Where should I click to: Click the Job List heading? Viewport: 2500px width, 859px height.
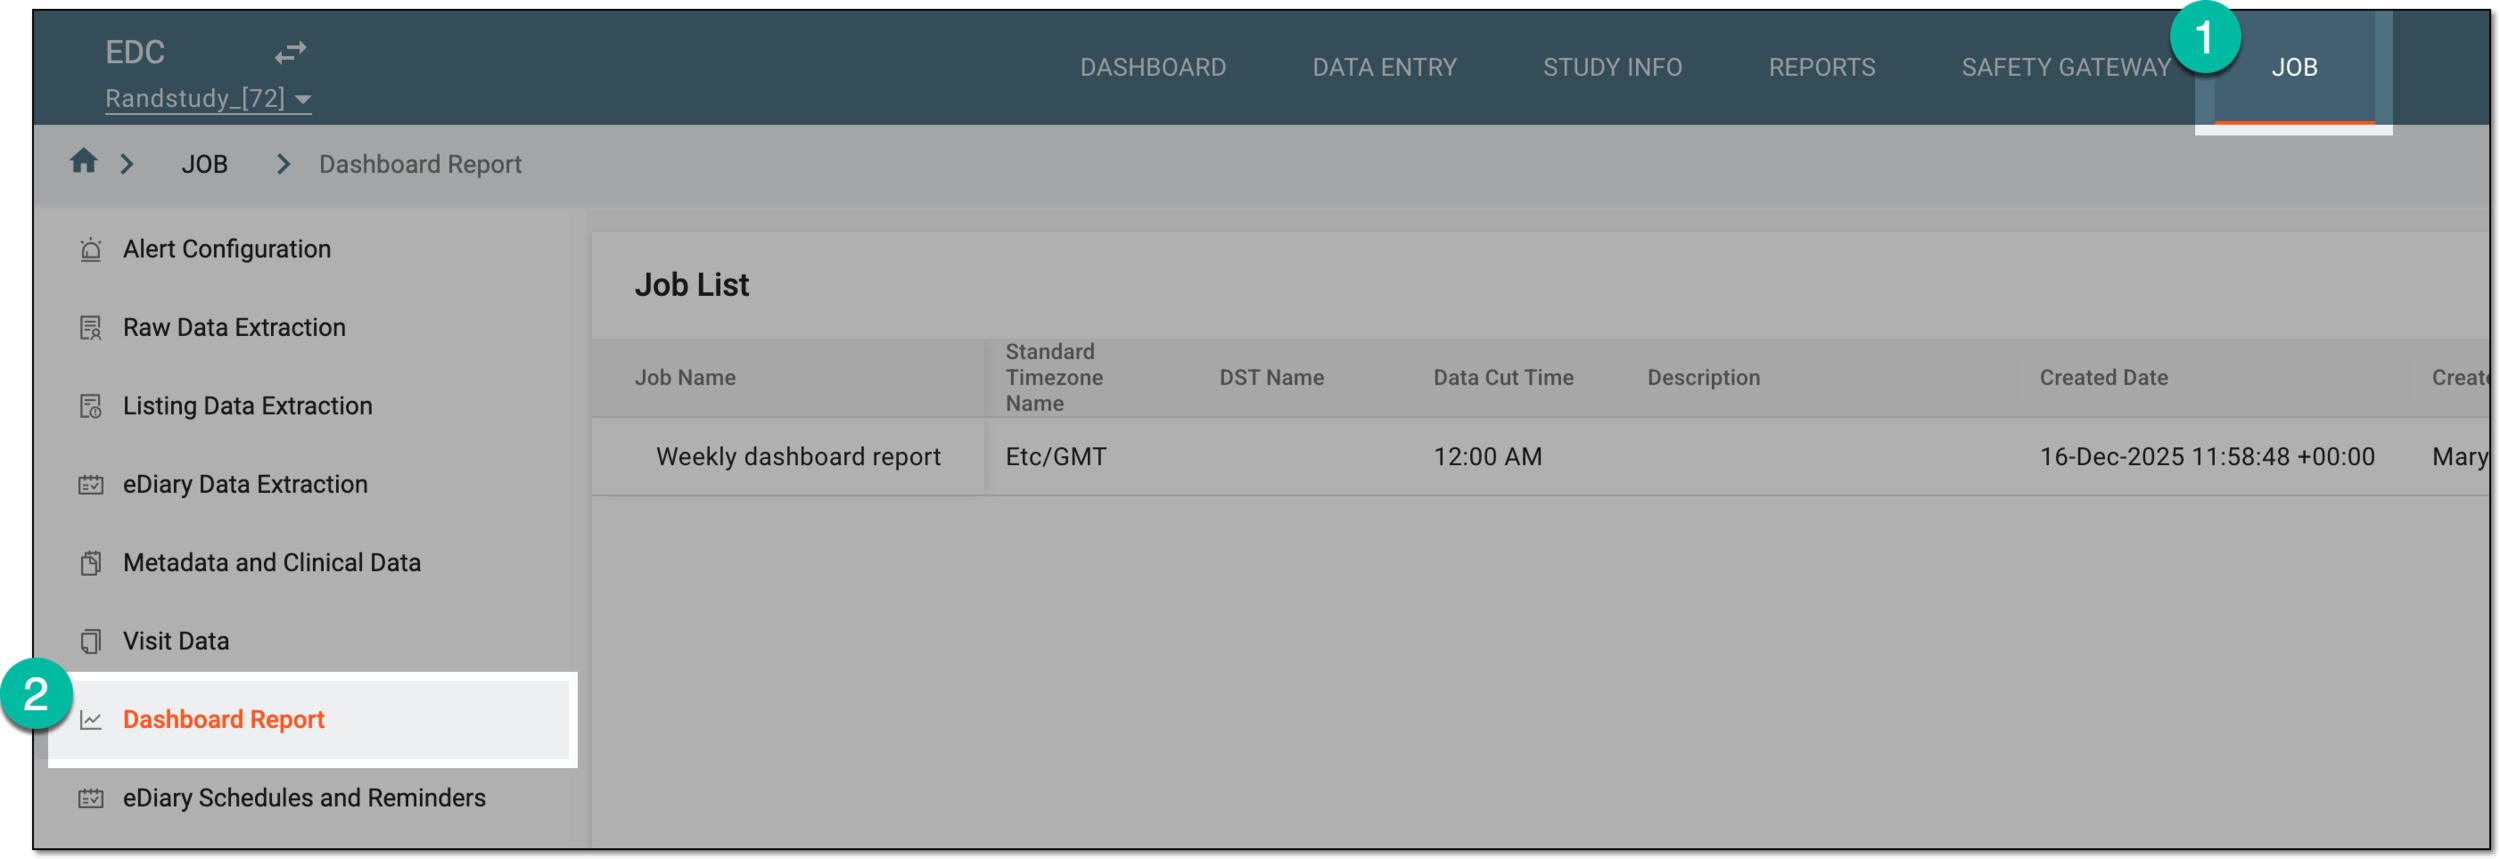691,285
